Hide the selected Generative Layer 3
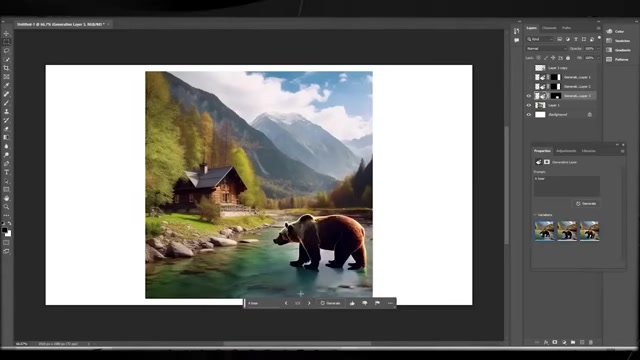 coord(529,96)
